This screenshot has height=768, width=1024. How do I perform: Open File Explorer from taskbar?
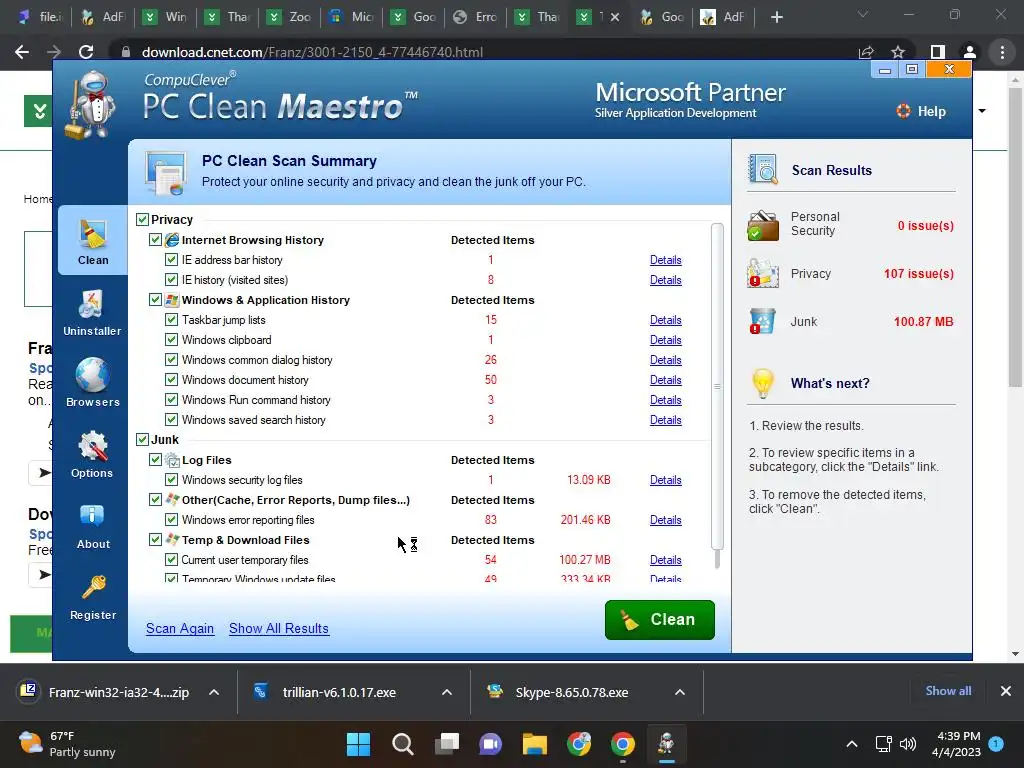tap(534, 744)
